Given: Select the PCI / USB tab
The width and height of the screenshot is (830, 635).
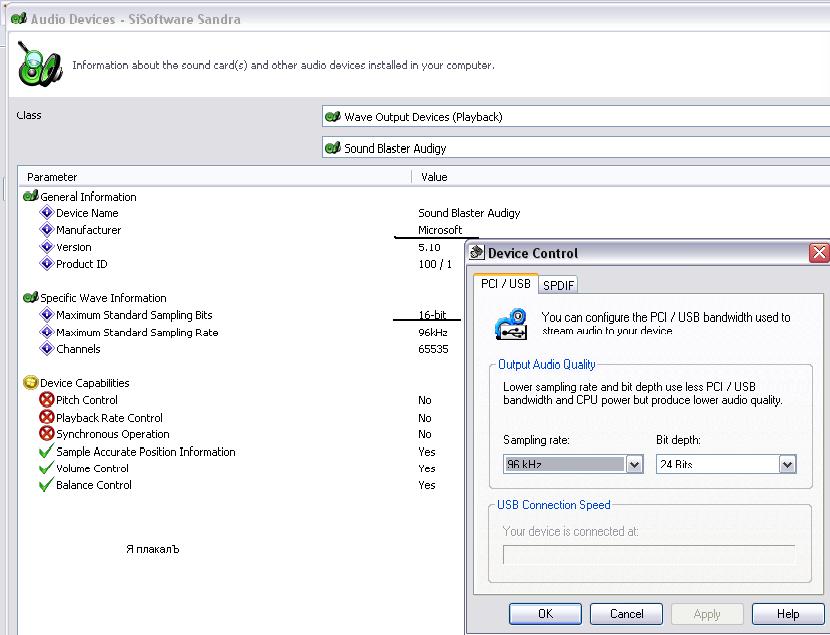Looking at the screenshot, I should click(505, 283).
